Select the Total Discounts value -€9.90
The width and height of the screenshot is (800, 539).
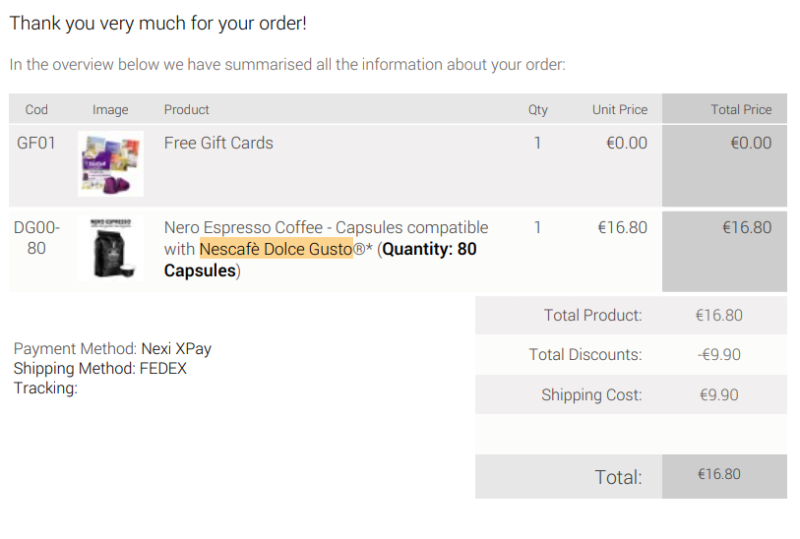click(719, 354)
